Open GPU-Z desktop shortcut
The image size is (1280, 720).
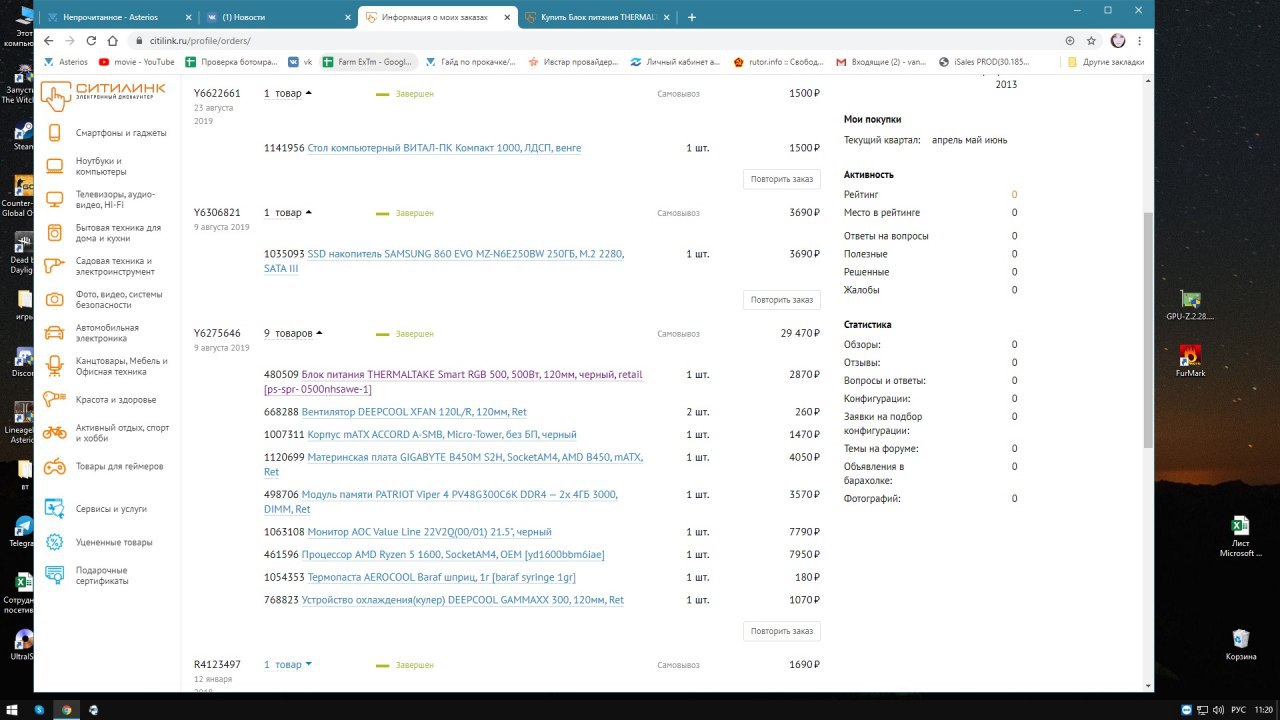click(1190, 305)
